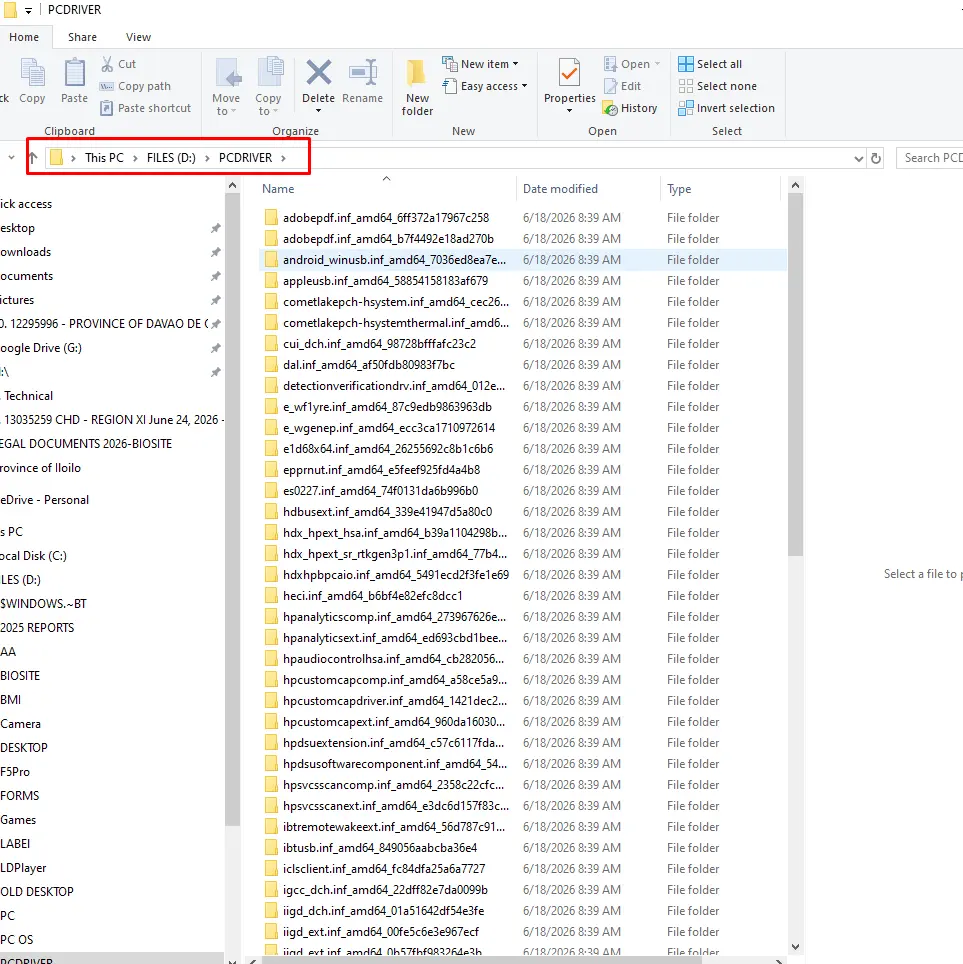Image resolution: width=963 pixels, height=964 pixels.
Task: Click Select all
Action: (x=710, y=64)
